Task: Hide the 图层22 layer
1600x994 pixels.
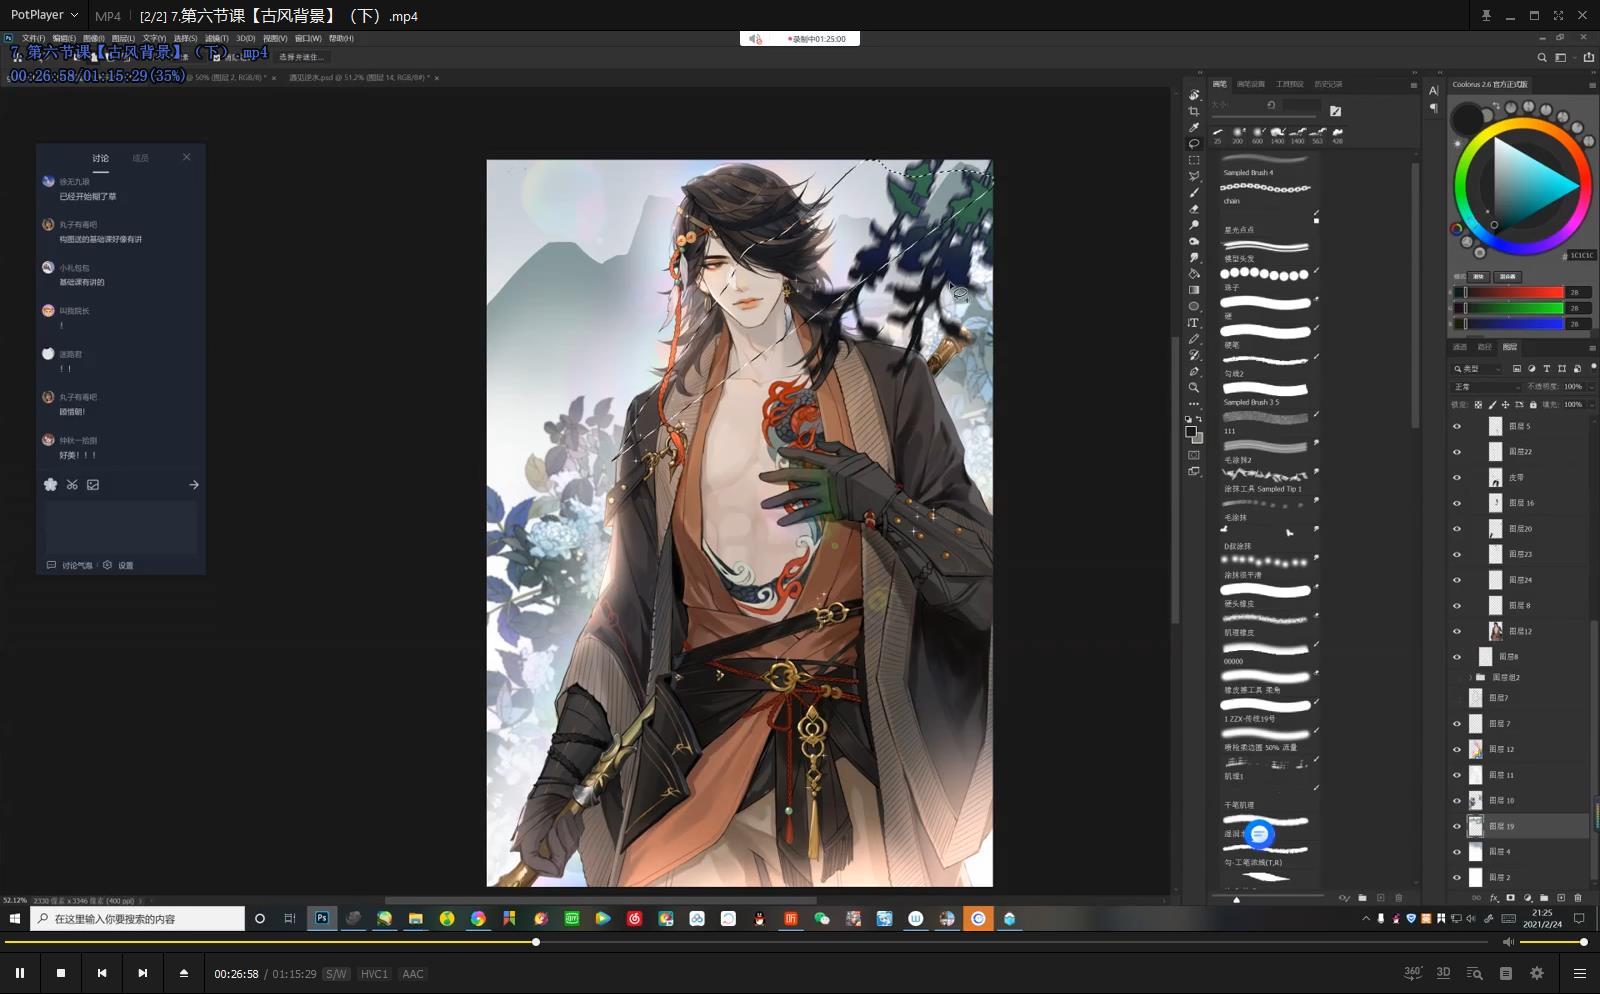Action: (x=1457, y=452)
